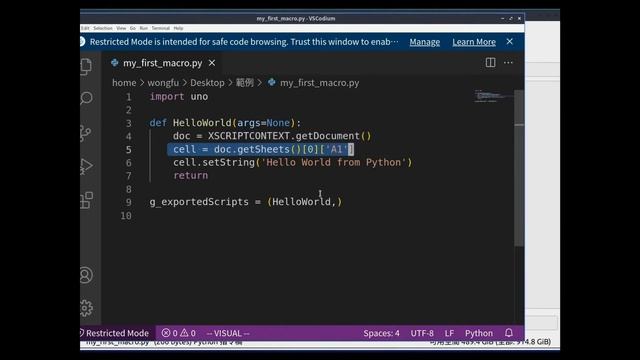Open the Edit menu

pyautogui.click(x=85, y=28)
